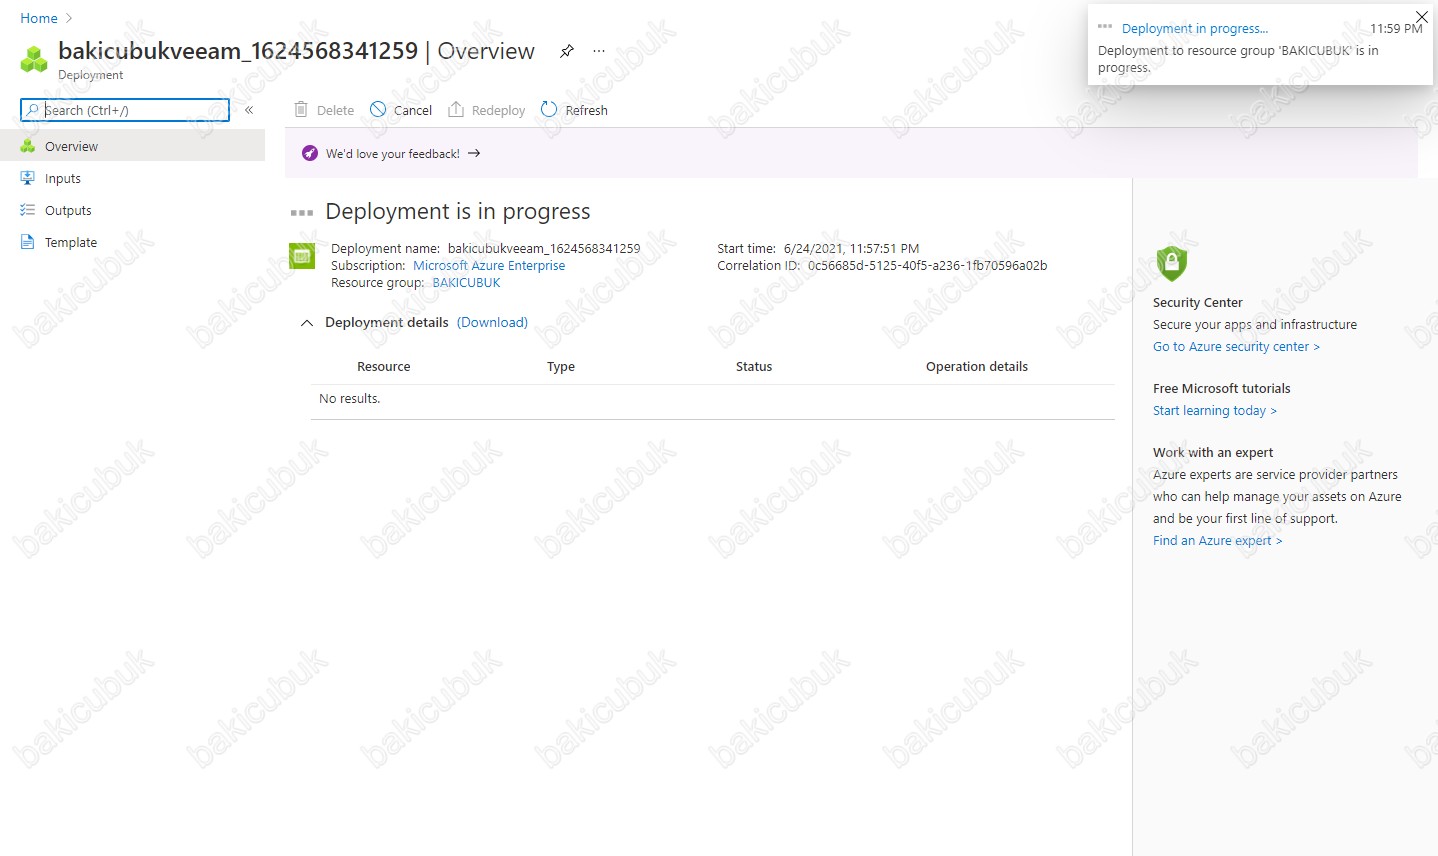
Task: Open the Start learning today link
Action: click(1215, 411)
